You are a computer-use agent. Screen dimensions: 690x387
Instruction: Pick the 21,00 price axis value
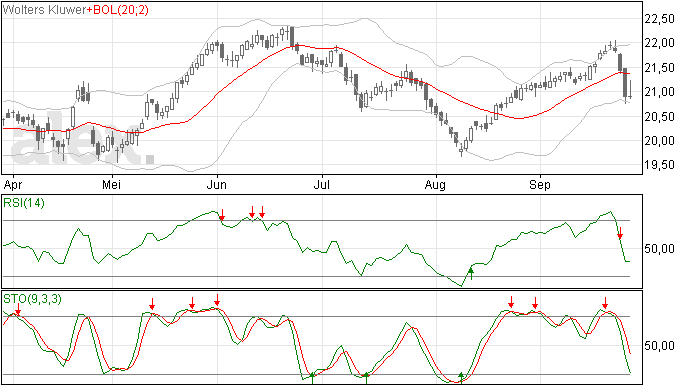[659, 92]
